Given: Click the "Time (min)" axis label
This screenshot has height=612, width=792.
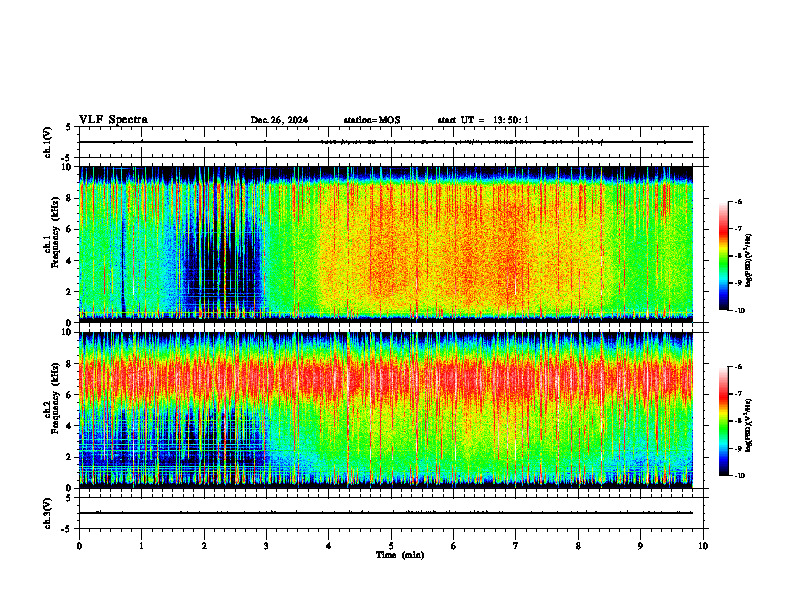Looking at the screenshot, I should coord(400,555).
